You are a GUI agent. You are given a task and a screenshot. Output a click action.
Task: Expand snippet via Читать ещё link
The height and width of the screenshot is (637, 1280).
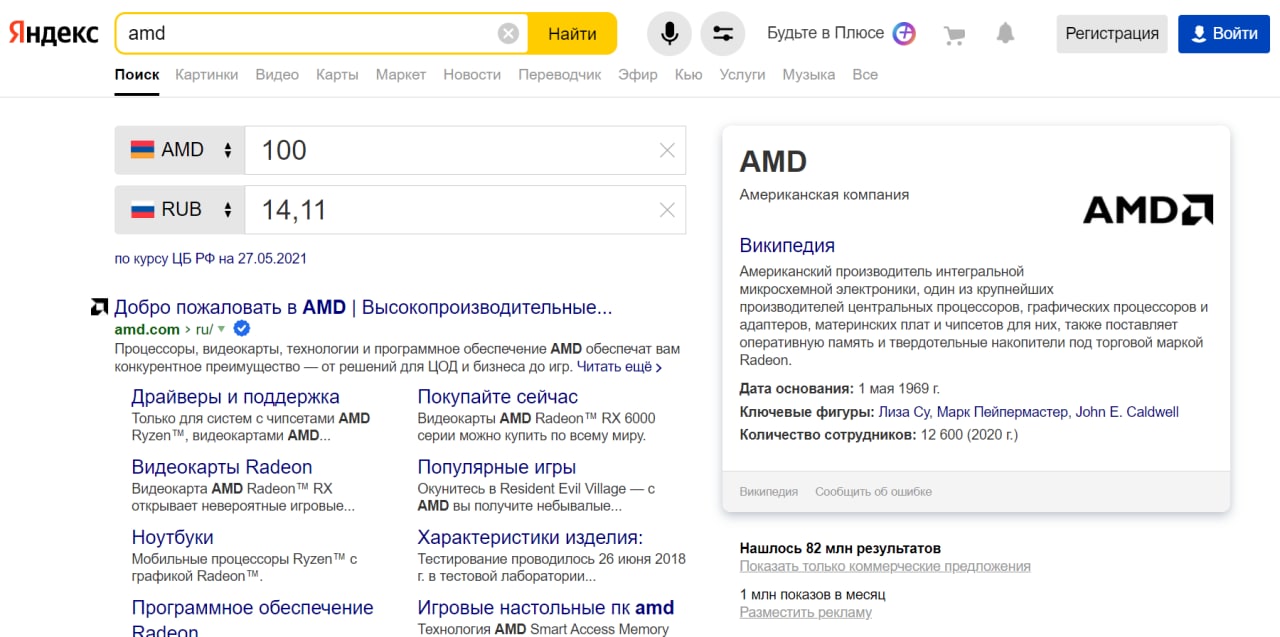tap(619, 367)
